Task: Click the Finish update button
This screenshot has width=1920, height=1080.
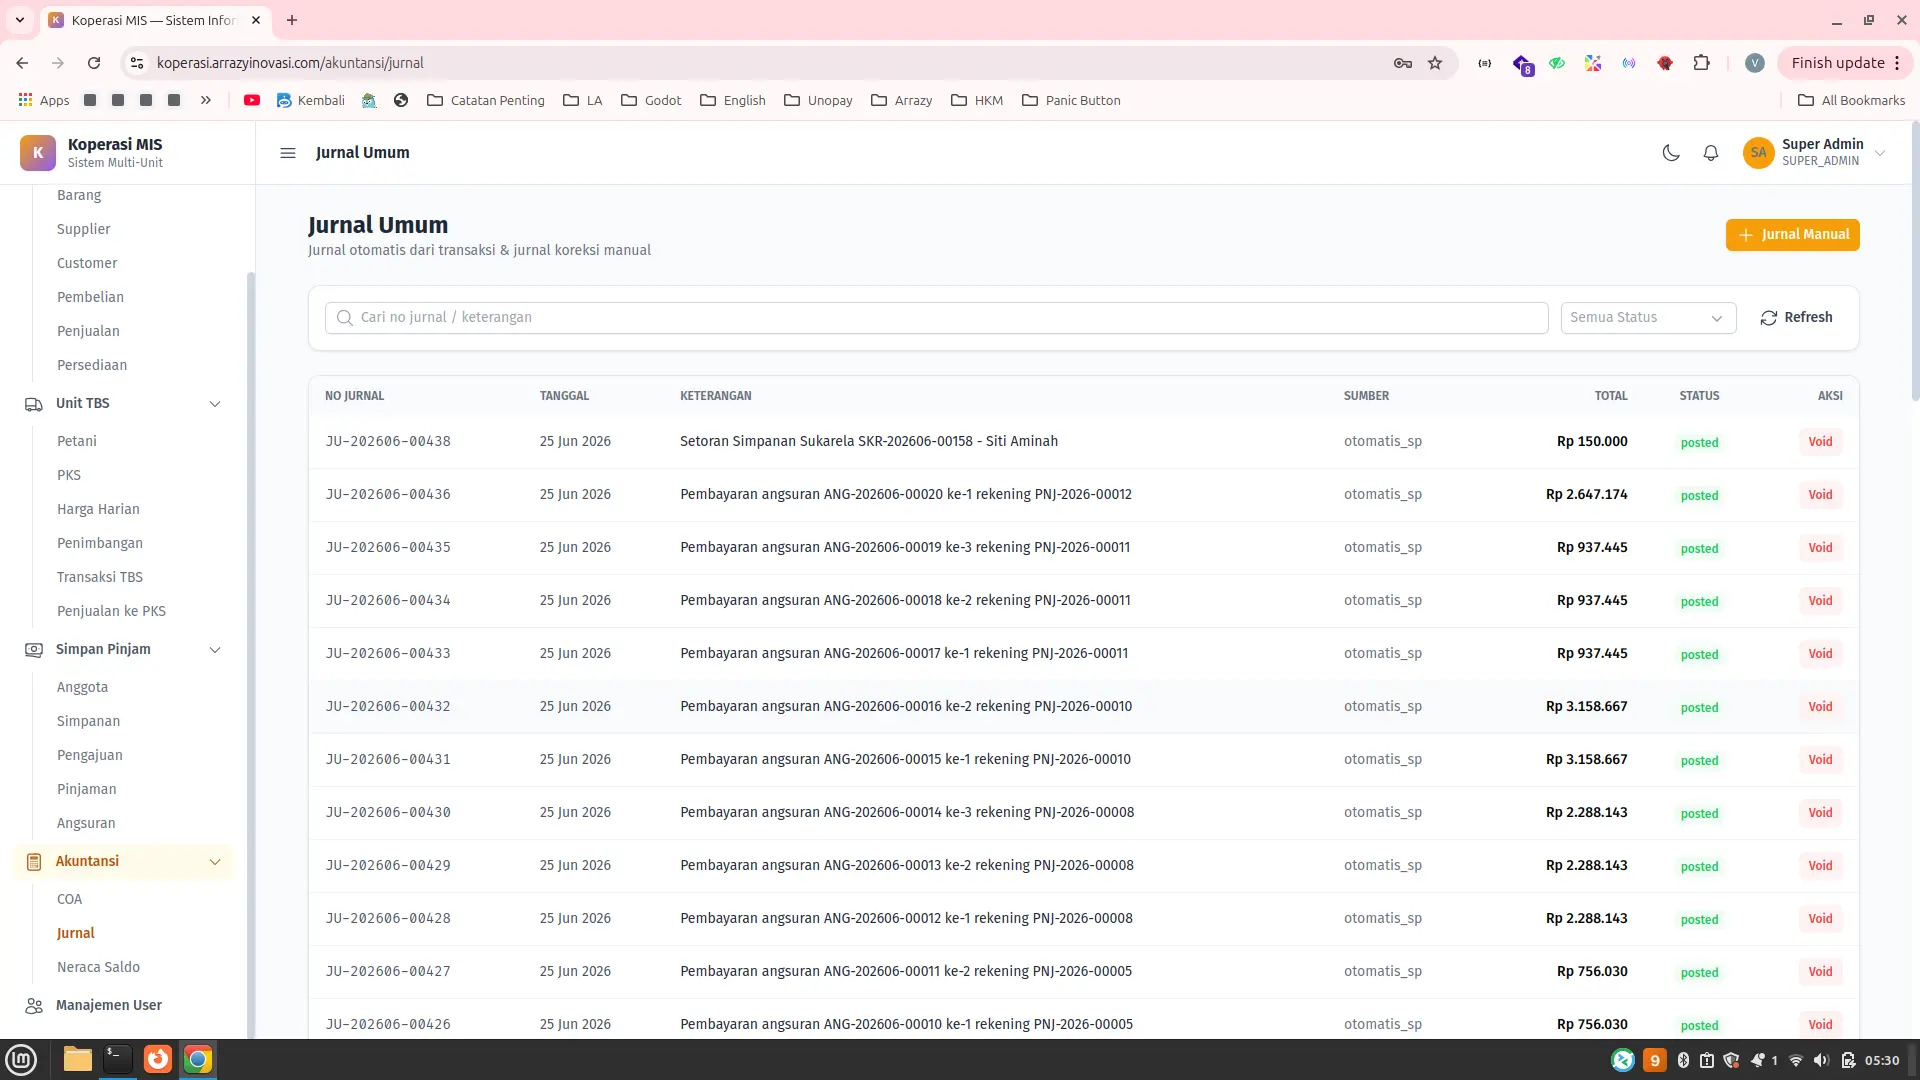Action: (1845, 63)
